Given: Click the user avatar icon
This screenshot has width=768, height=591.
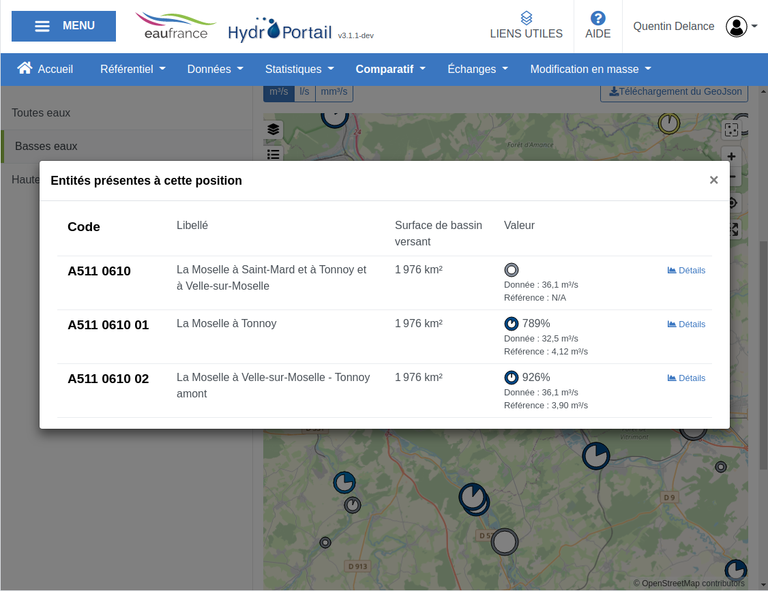Looking at the screenshot, I should 736,26.
